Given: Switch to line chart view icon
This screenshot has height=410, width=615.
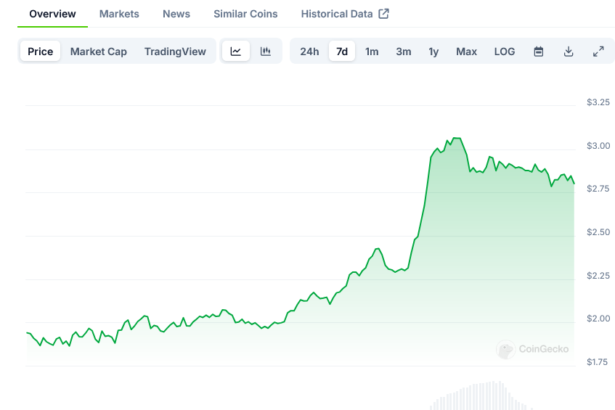Looking at the screenshot, I should (x=235, y=51).
